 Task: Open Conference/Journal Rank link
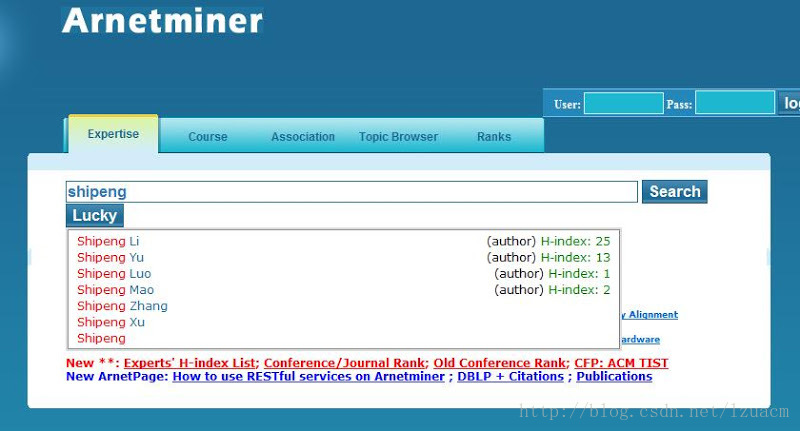pos(344,363)
